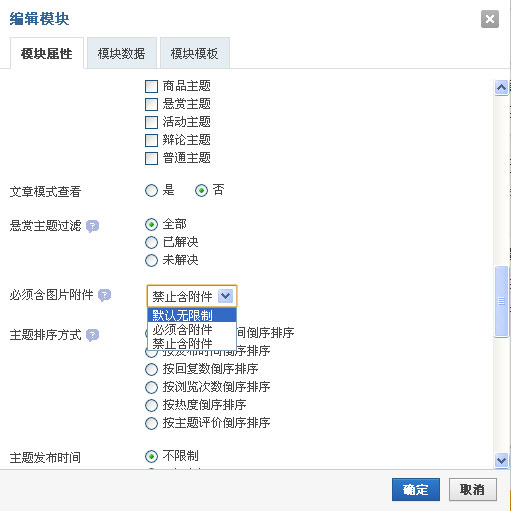
Task: Tick the 普通主题 checkbox
Action: pos(151,158)
